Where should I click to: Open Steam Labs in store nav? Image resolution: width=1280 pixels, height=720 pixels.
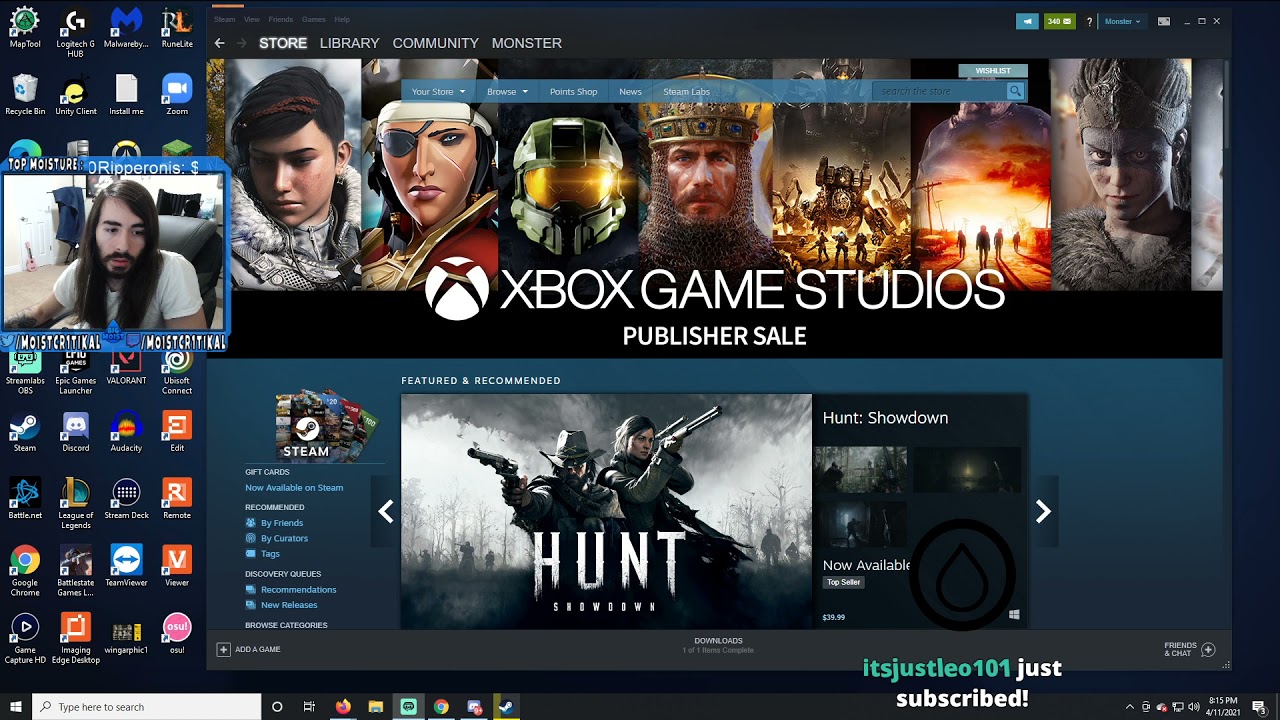[x=686, y=91]
